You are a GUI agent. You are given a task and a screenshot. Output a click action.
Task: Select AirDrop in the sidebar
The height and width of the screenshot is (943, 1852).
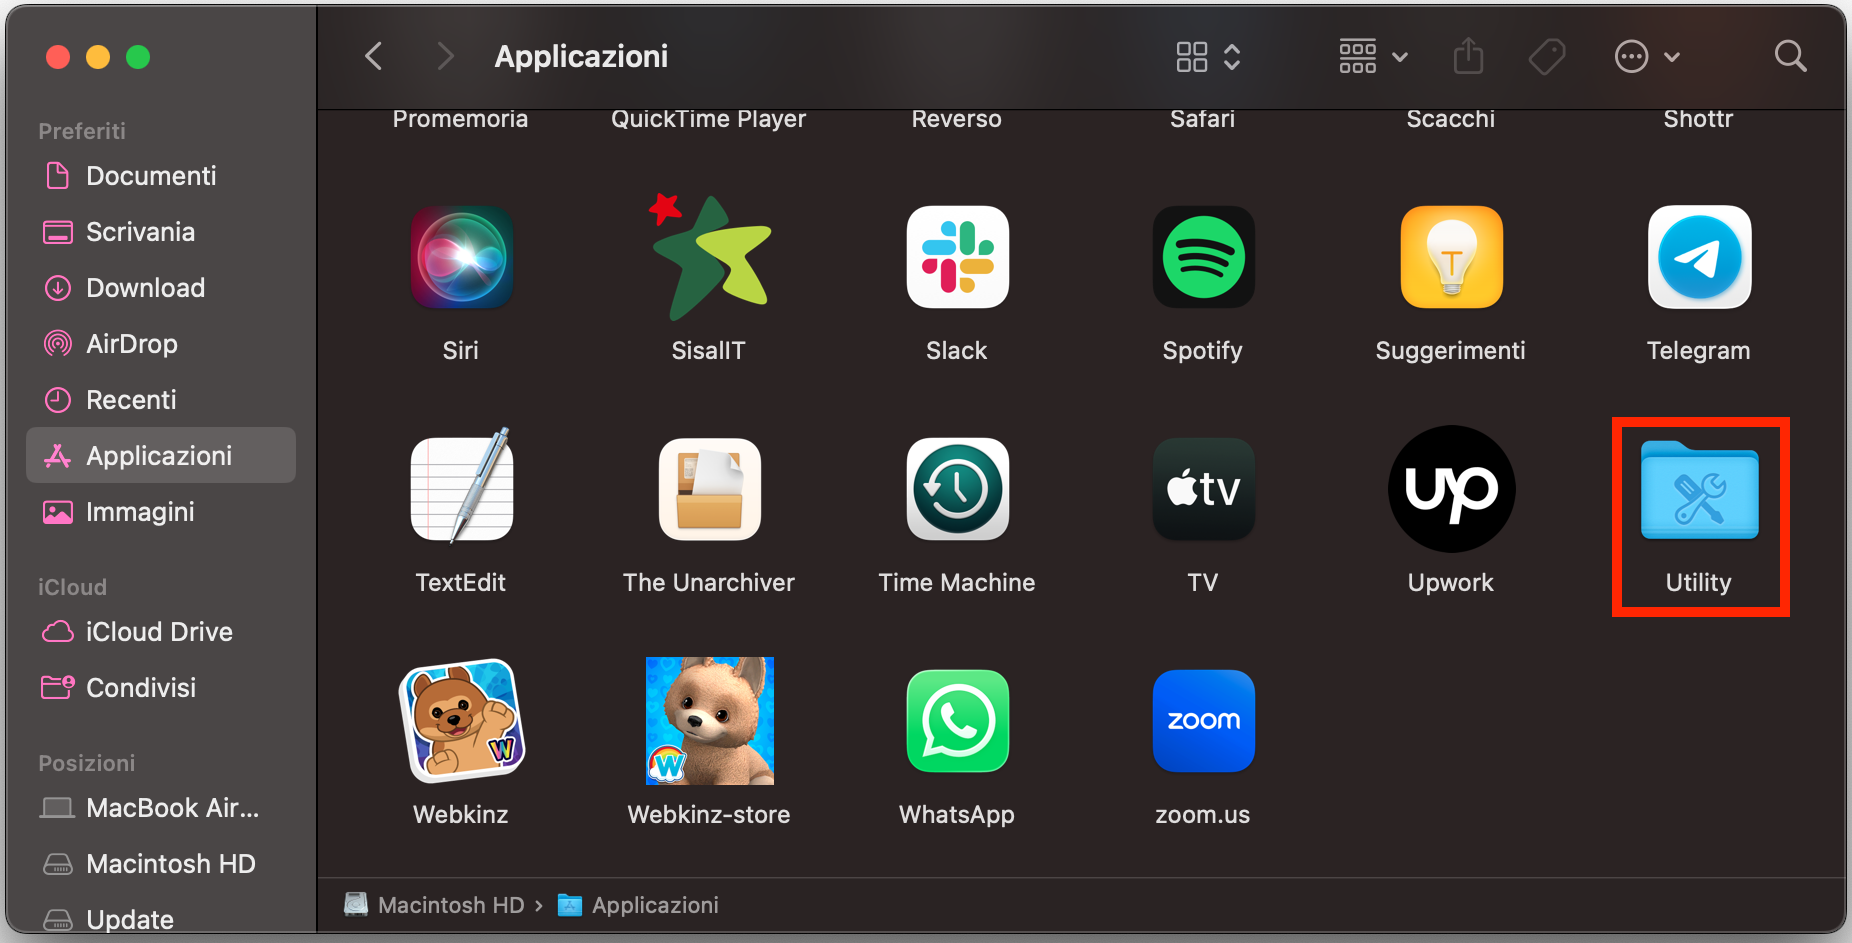coord(161,344)
